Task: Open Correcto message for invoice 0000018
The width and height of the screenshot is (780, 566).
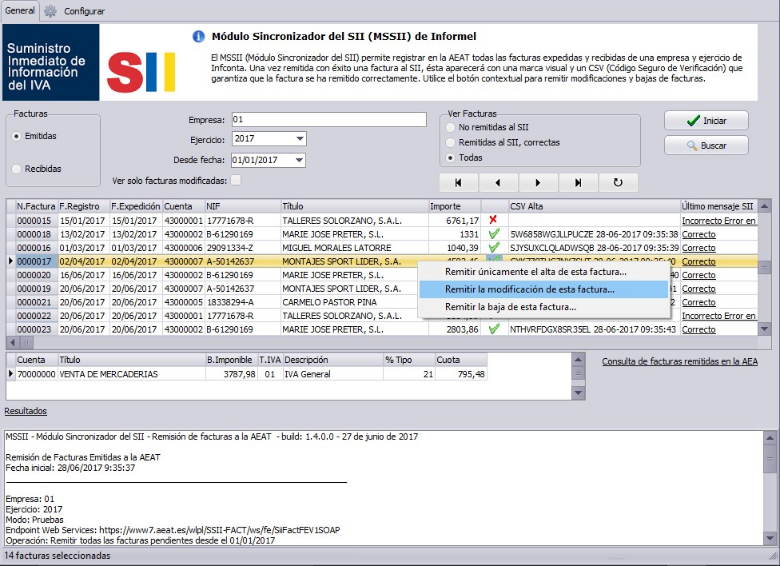Action: [x=698, y=234]
